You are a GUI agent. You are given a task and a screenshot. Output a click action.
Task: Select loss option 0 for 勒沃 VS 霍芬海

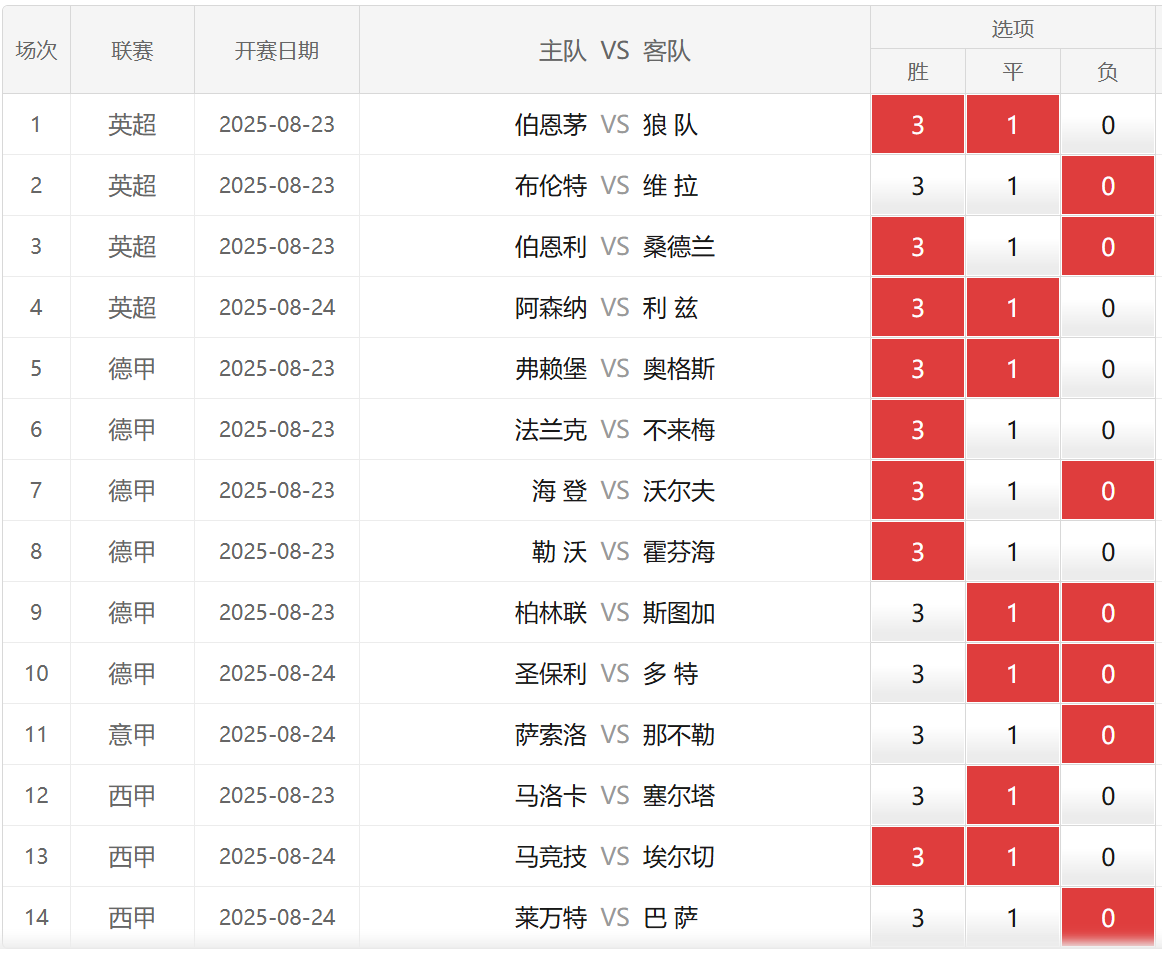1107,551
